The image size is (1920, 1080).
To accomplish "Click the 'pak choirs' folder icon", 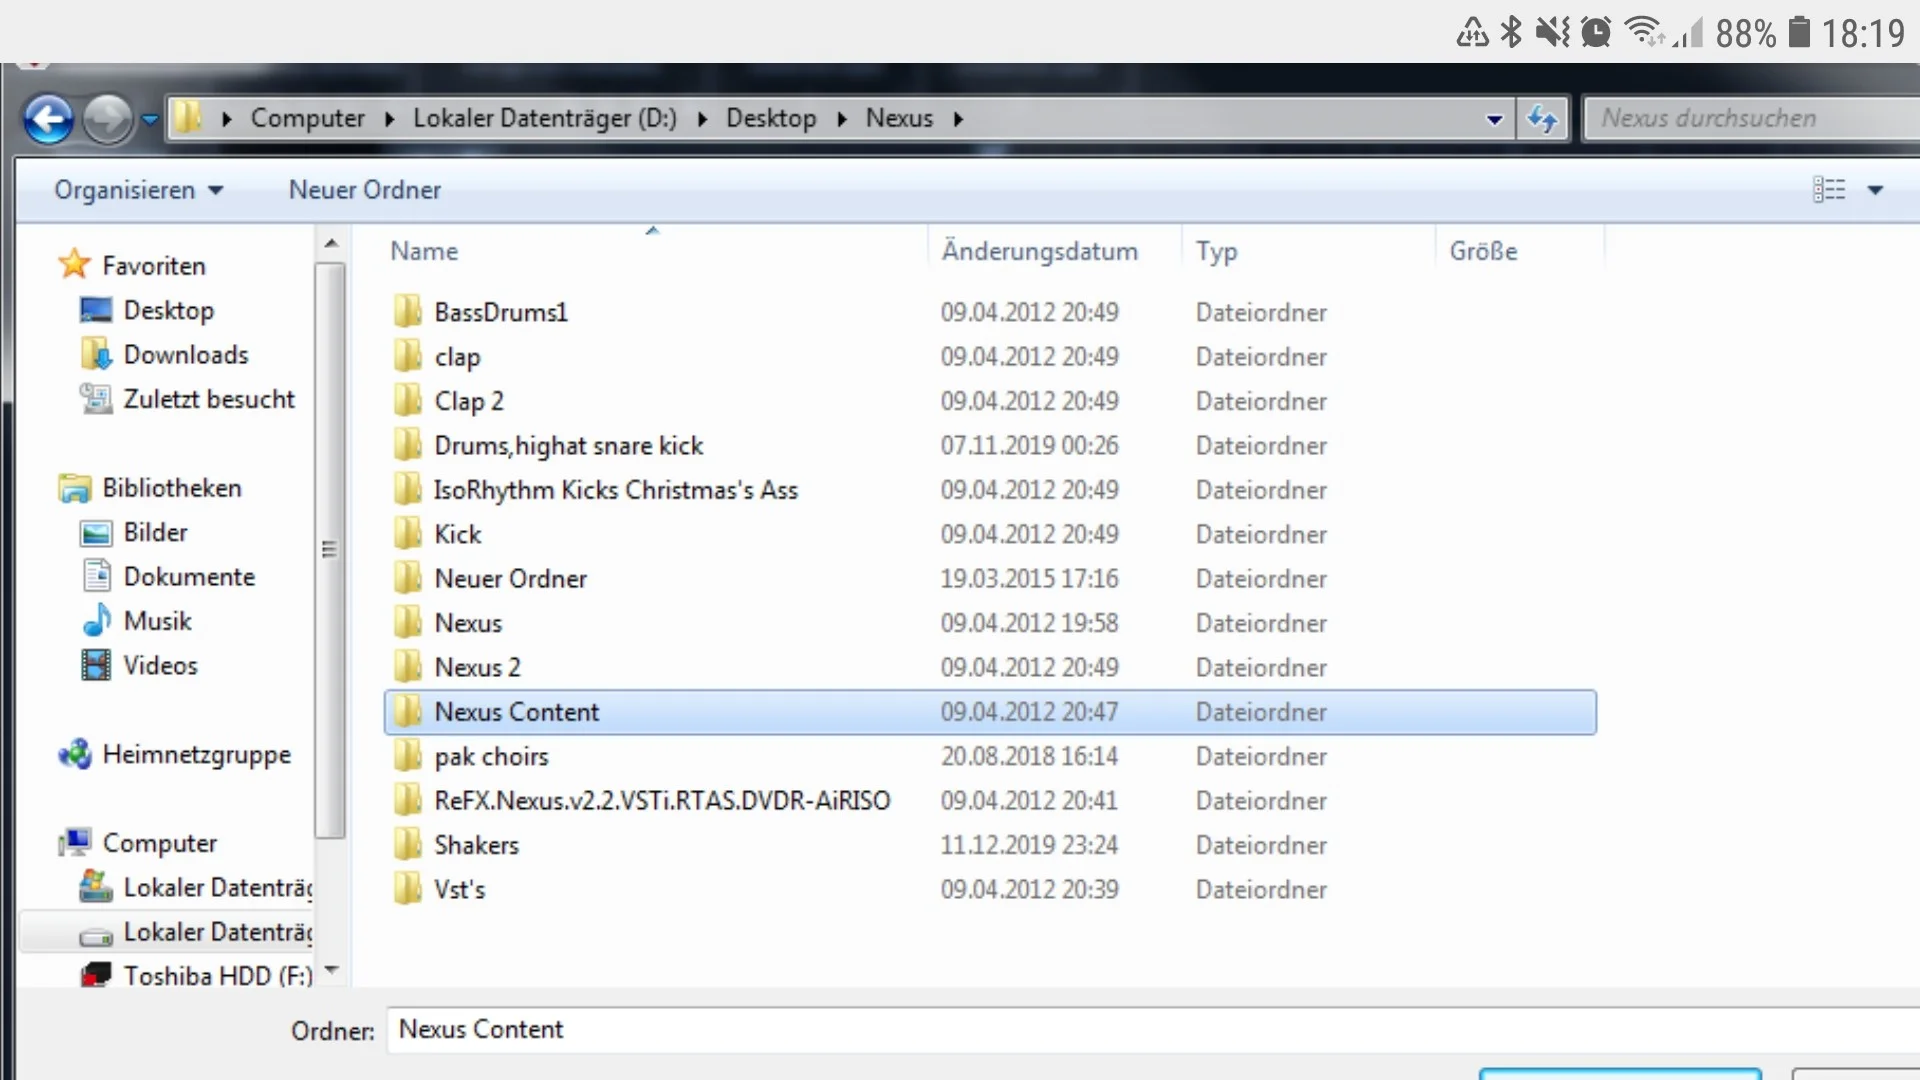I will 407,756.
